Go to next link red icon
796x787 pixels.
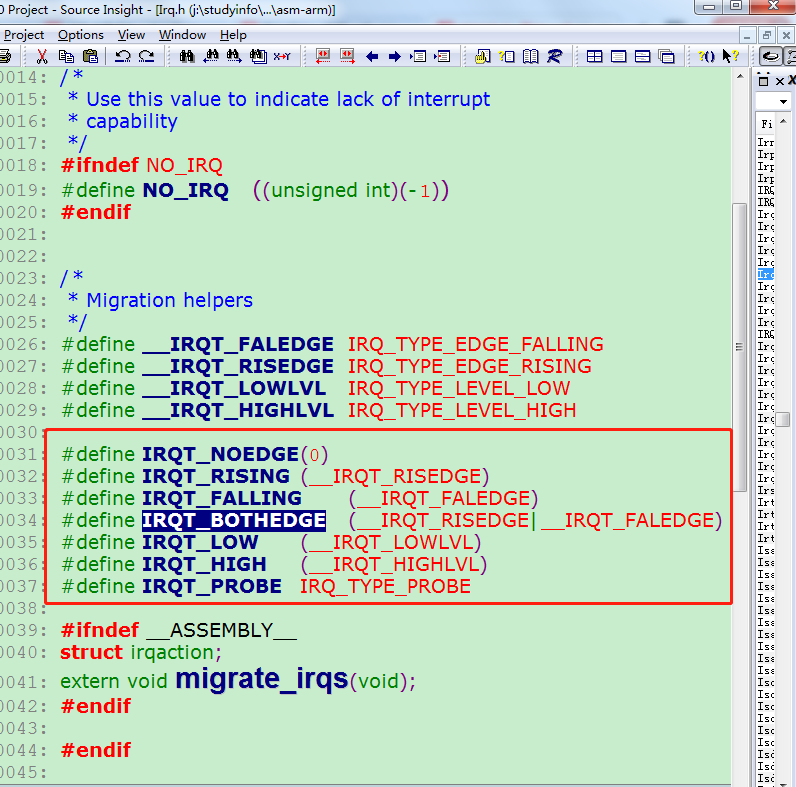coord(347,56)
